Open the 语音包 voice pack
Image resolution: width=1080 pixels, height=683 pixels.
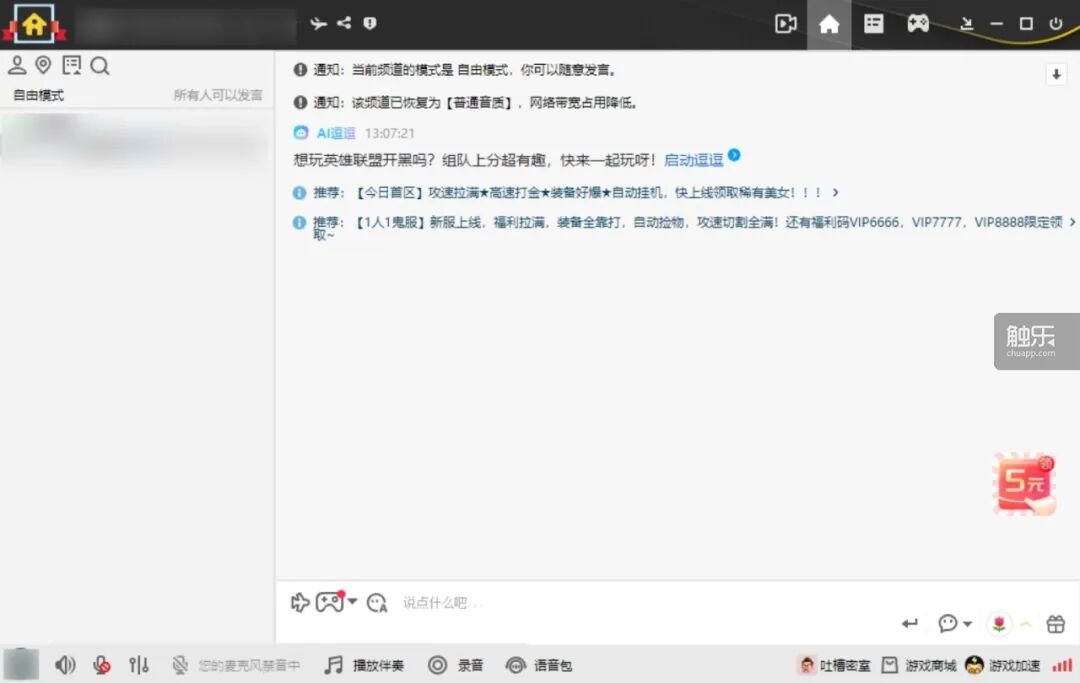click(538, 665)
